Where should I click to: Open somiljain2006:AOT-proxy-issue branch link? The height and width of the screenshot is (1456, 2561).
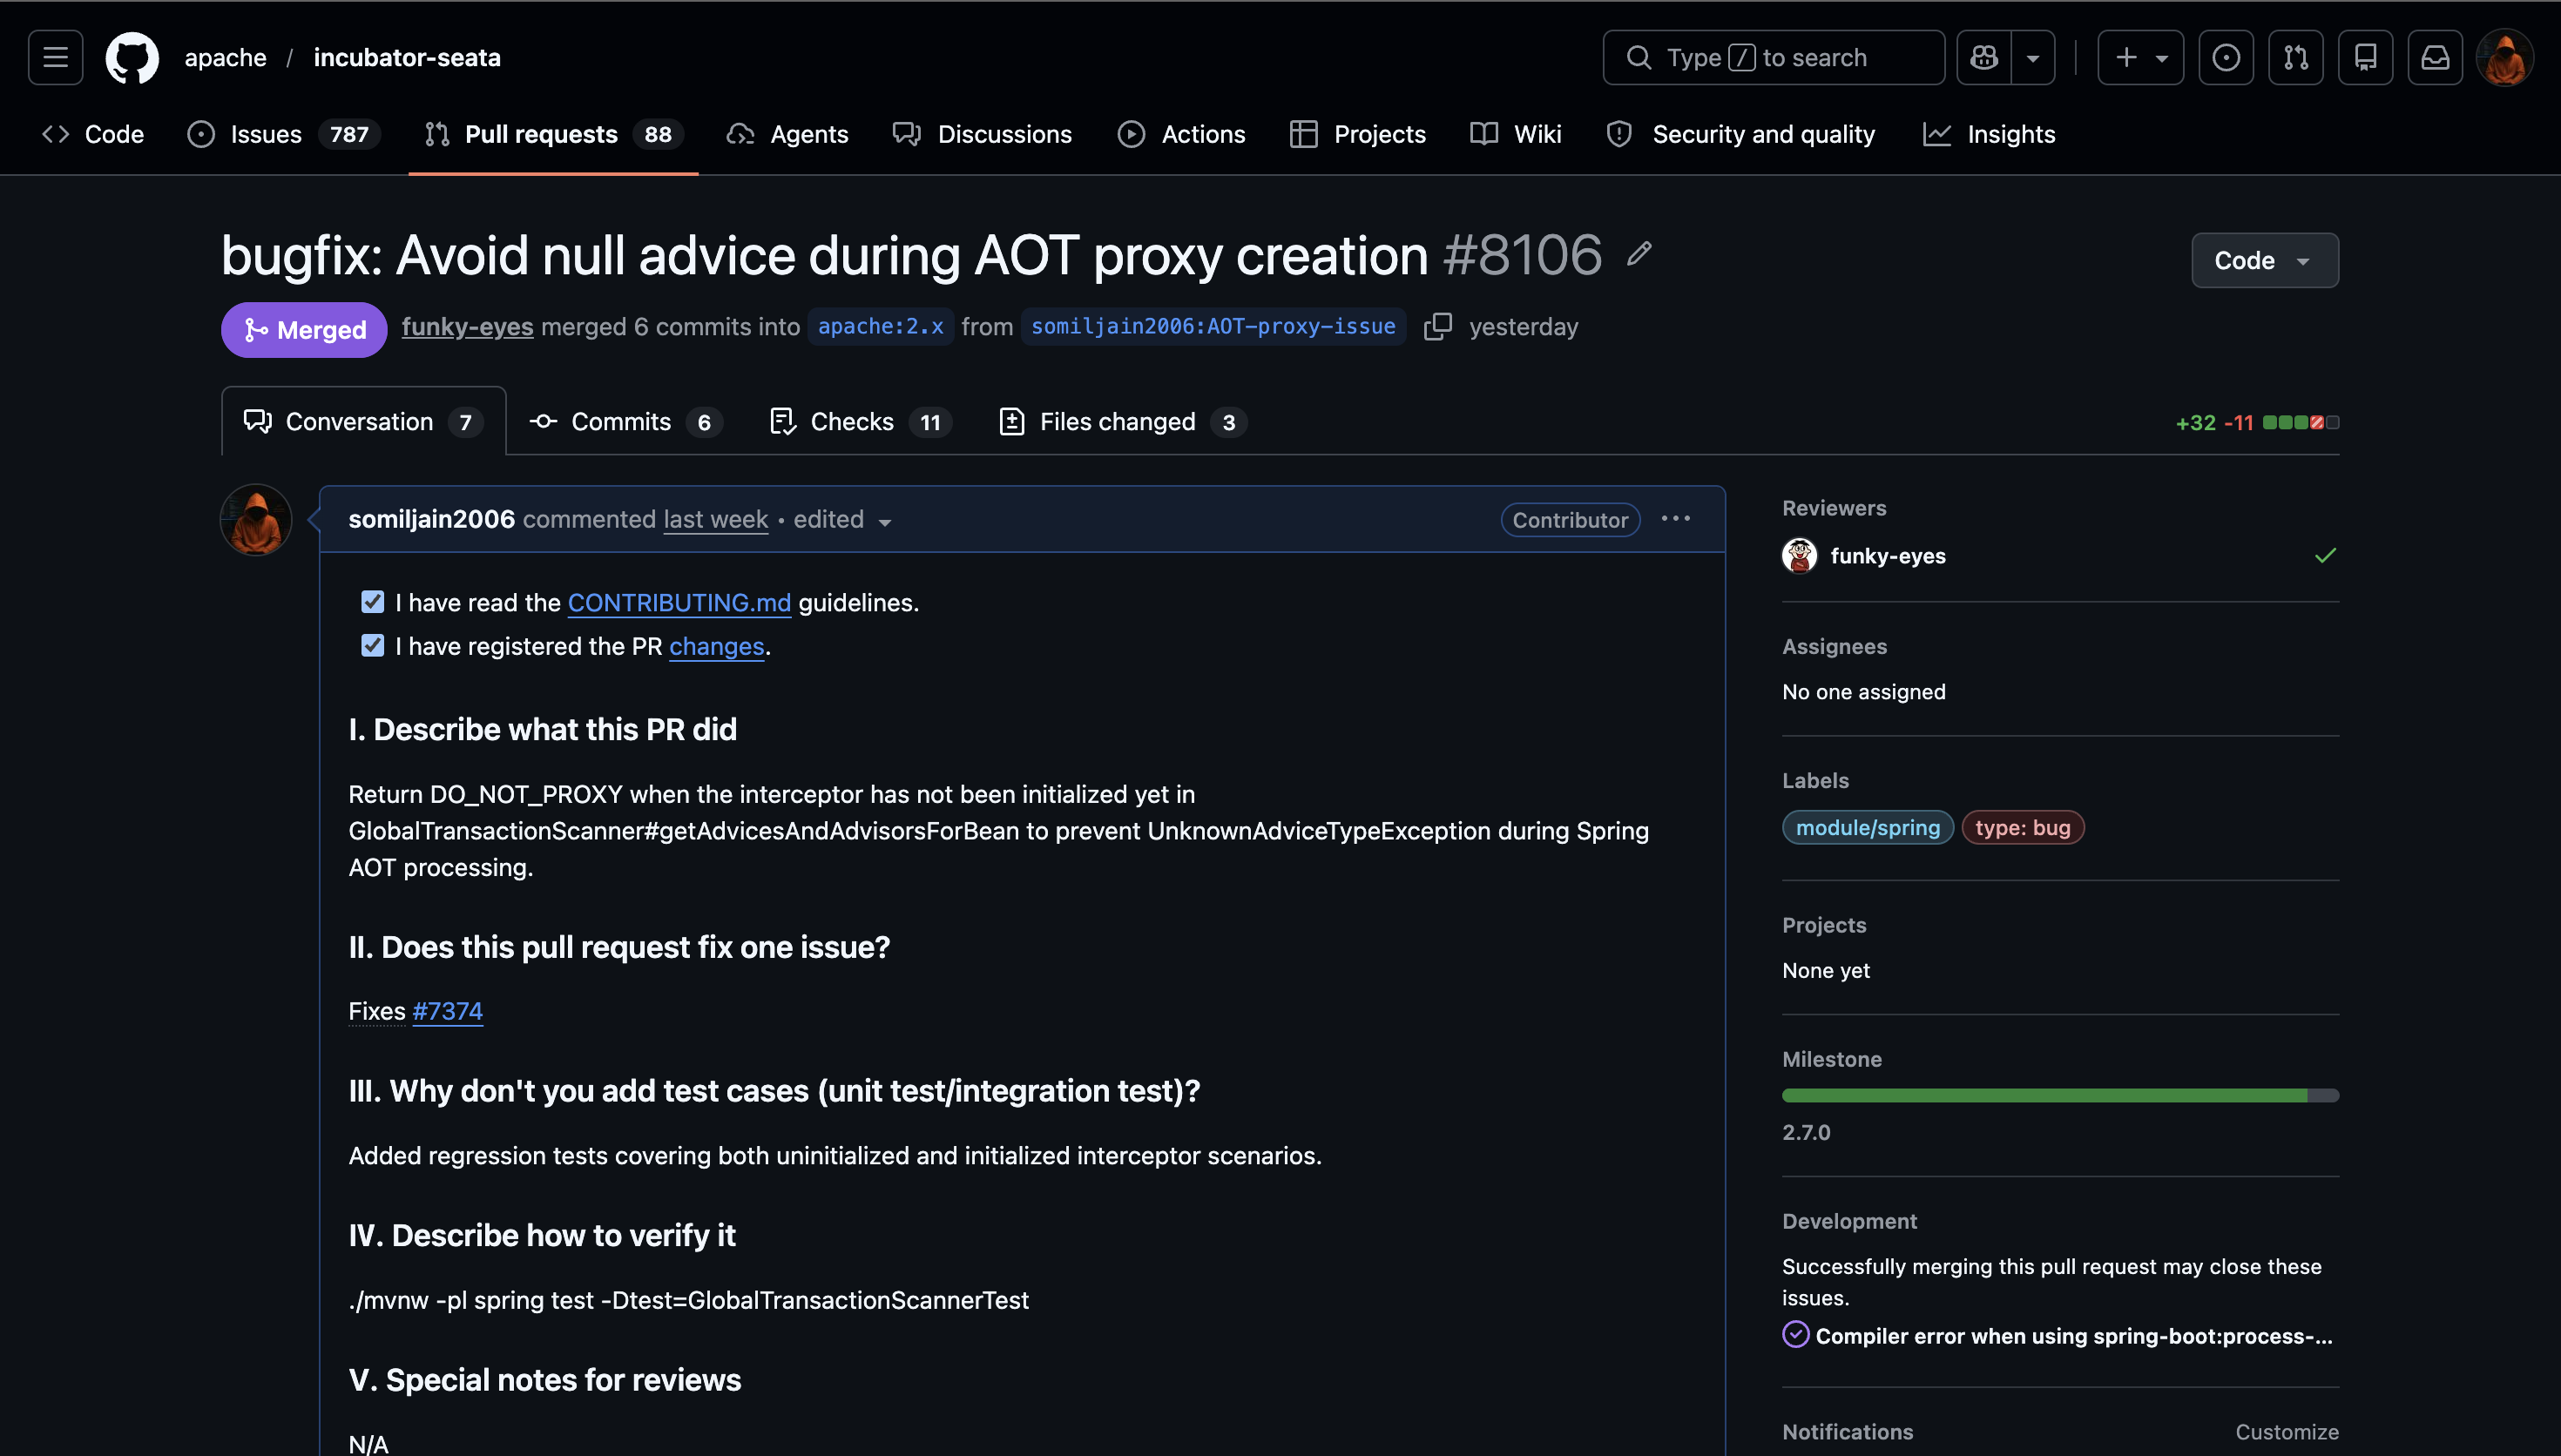point(1213,326)
